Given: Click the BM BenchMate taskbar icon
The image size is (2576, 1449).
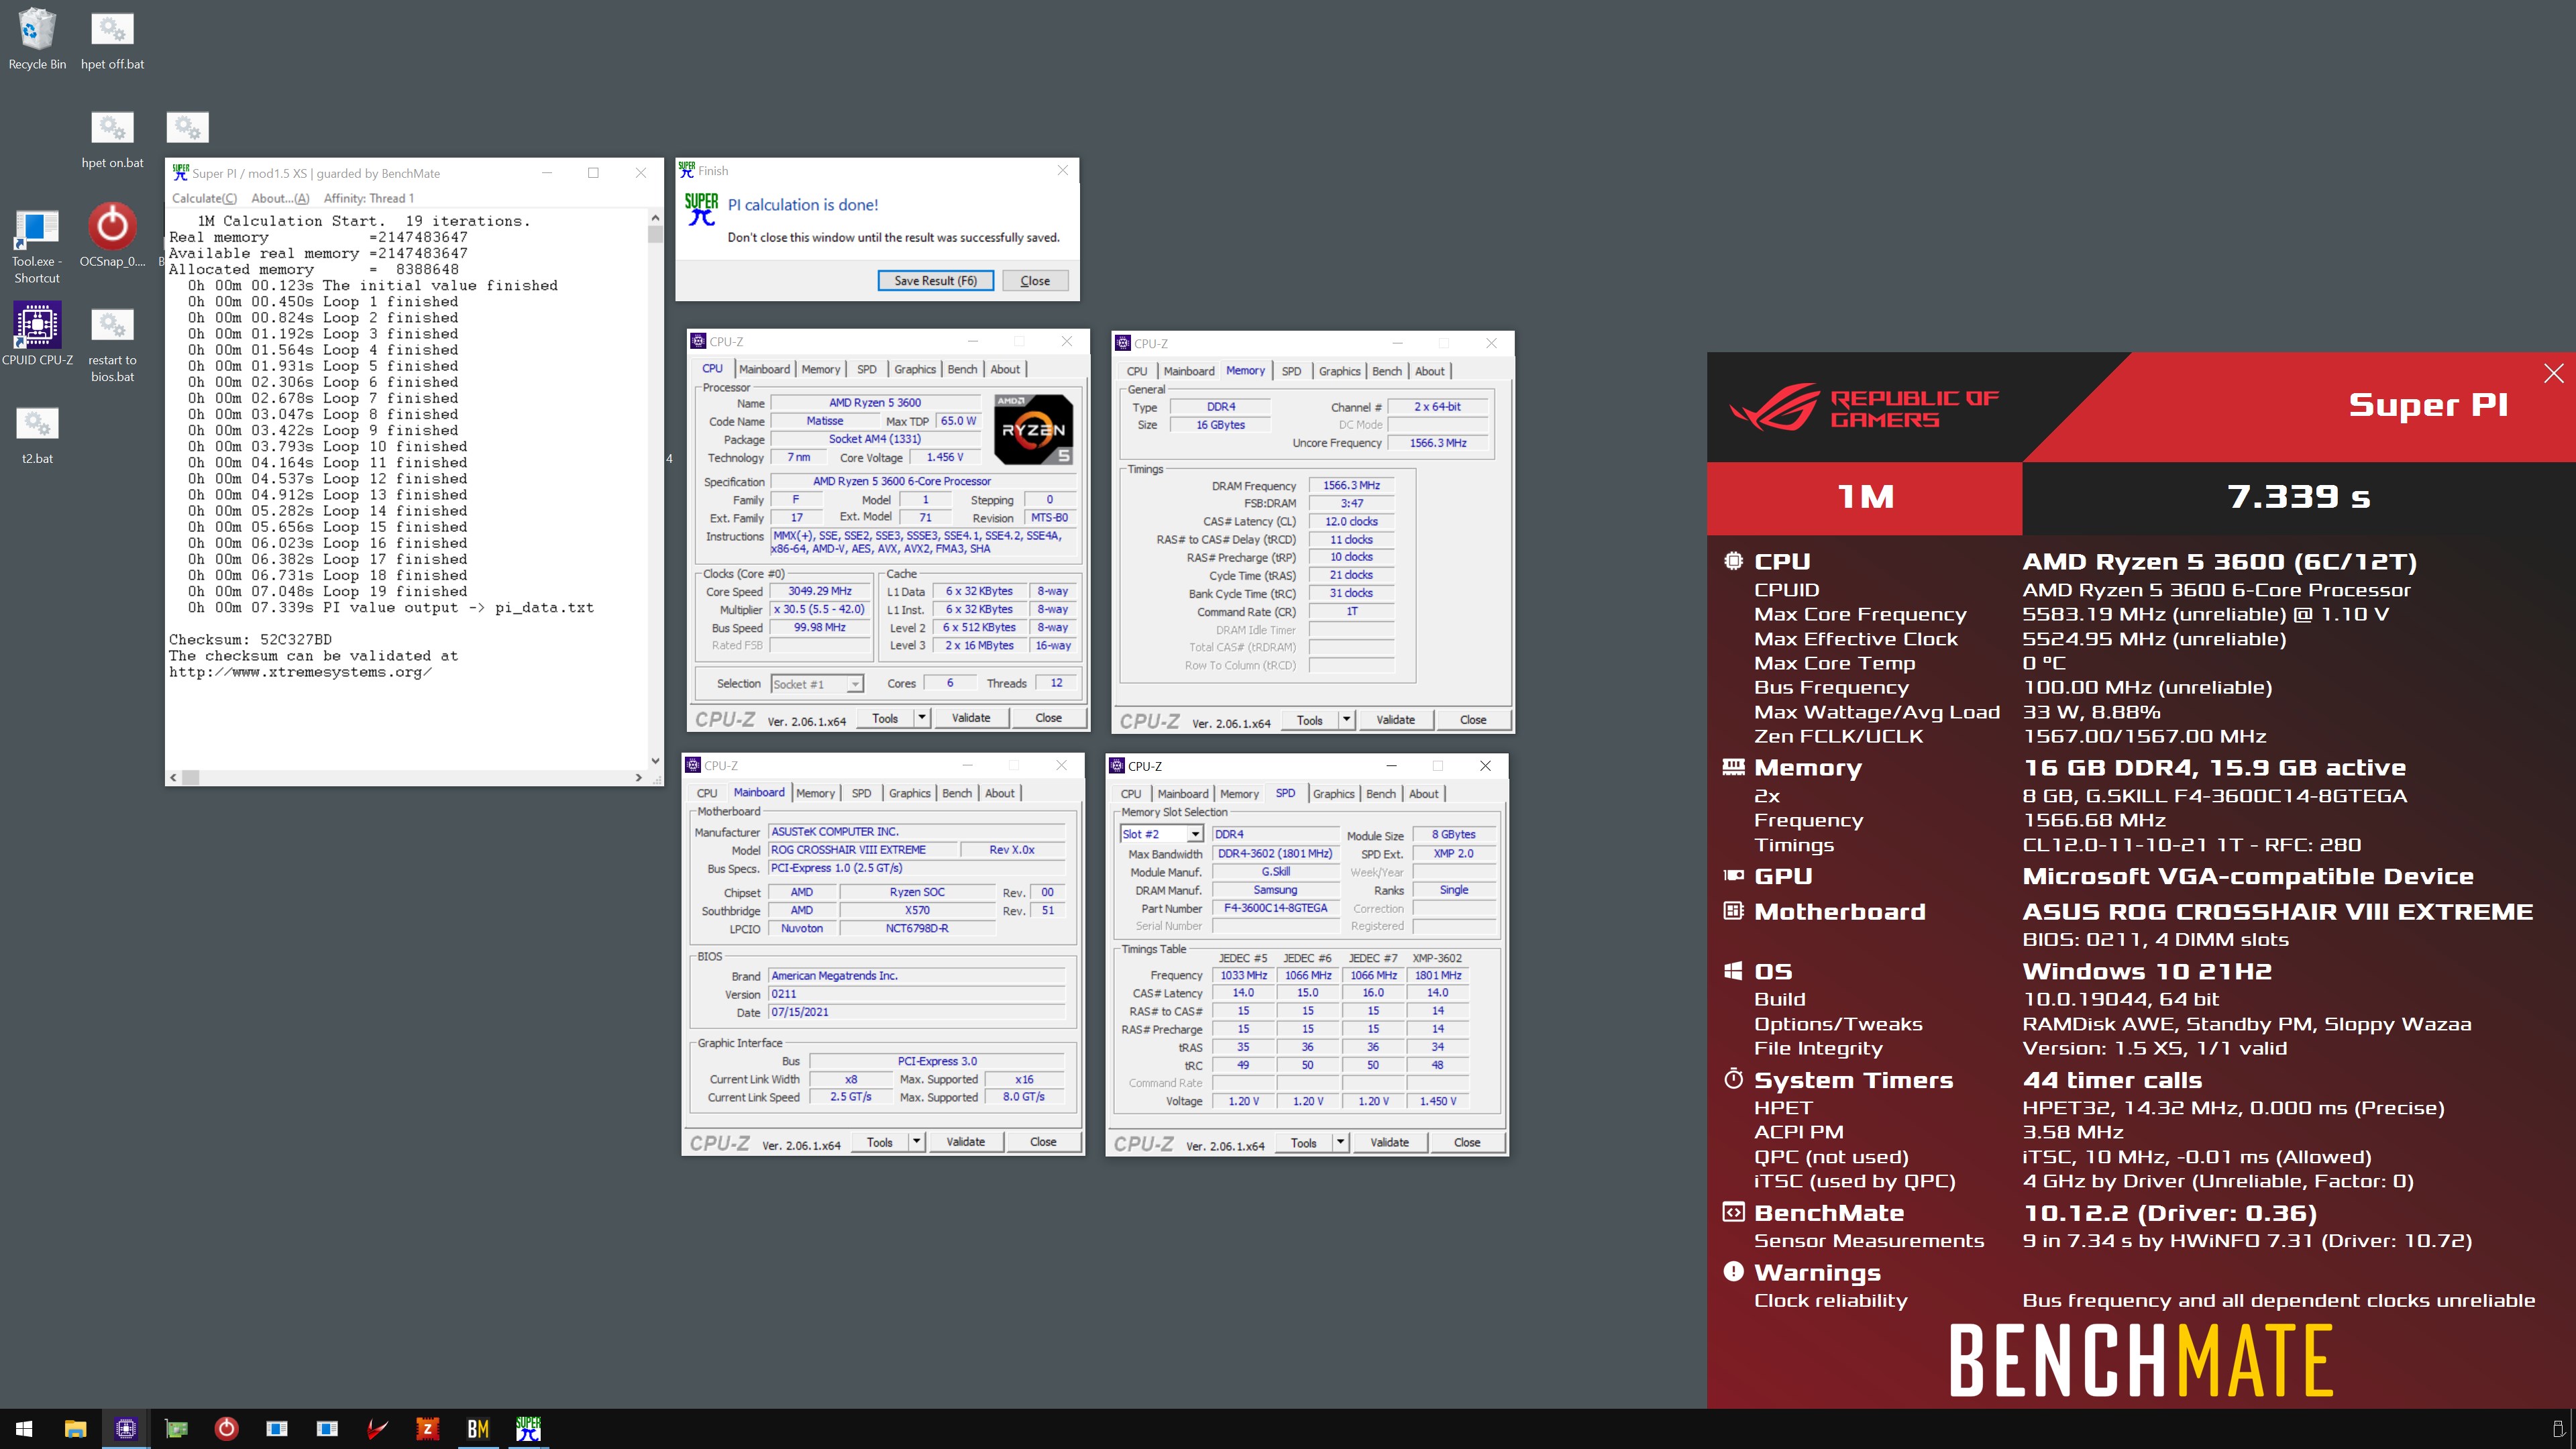Looking at the screenshot, I should tap(478, 1429).
